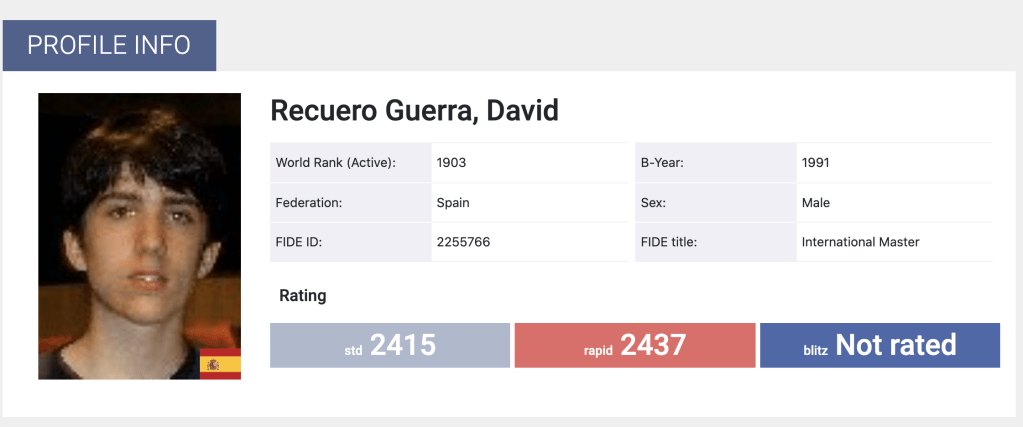Image resolution: width=1023 pixels, height=427 pixels.
Task: Click the Federation label
Action: point(309,203)
